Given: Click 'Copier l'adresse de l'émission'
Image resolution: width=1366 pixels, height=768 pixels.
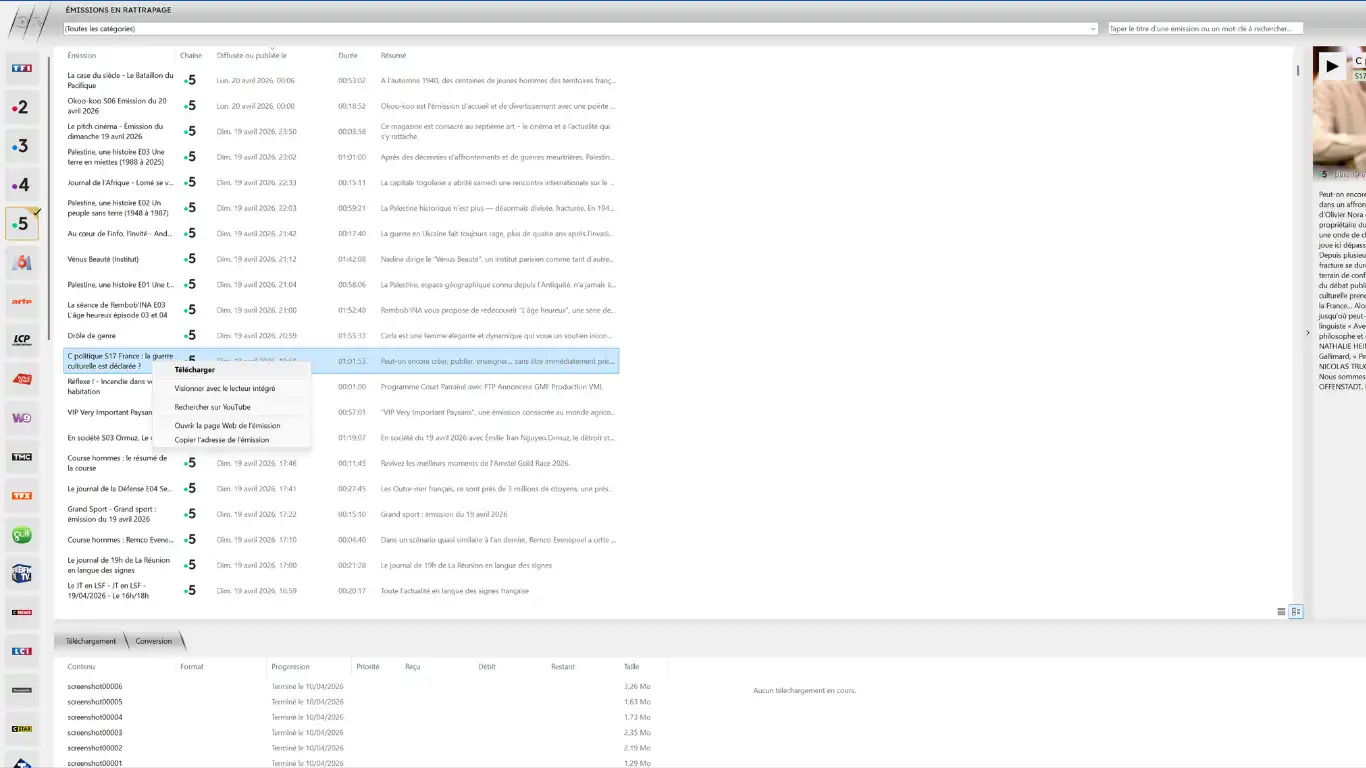Looking at the screenshot, I should click(x=221, y=440).
